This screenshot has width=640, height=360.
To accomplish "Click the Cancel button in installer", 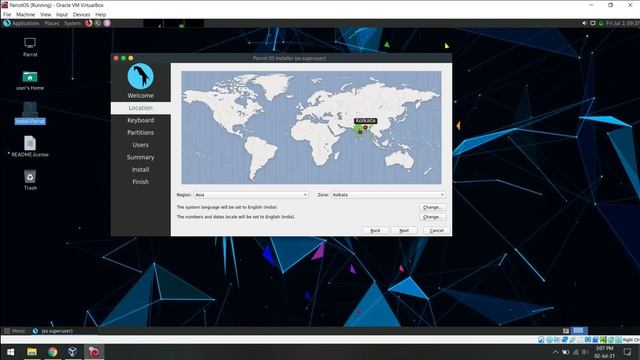I will click(436, 231).
